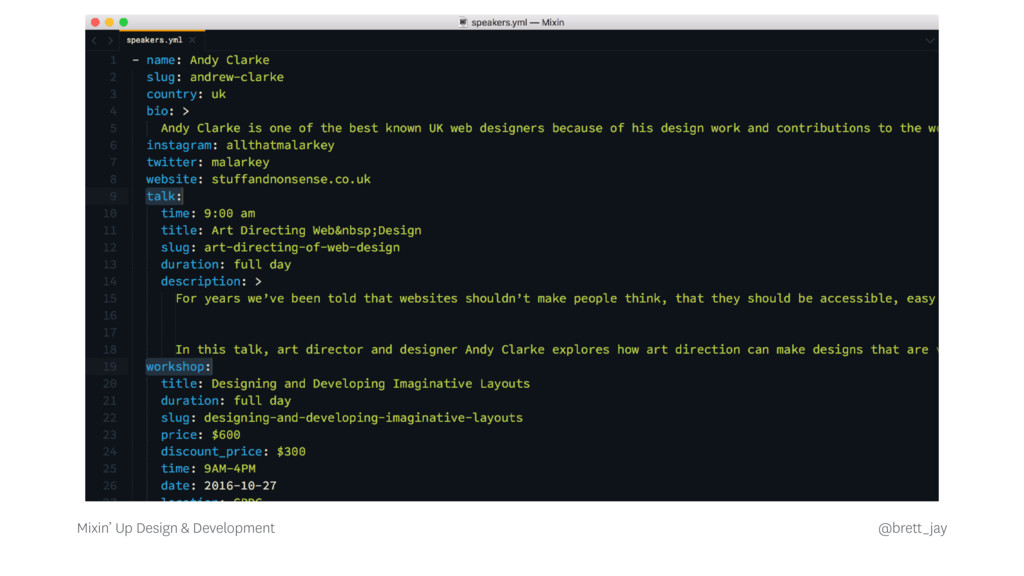Viewport: 1024px width, 576px height.
Task: Click the file icon in the title bar
Action: [x=463, y=22]
